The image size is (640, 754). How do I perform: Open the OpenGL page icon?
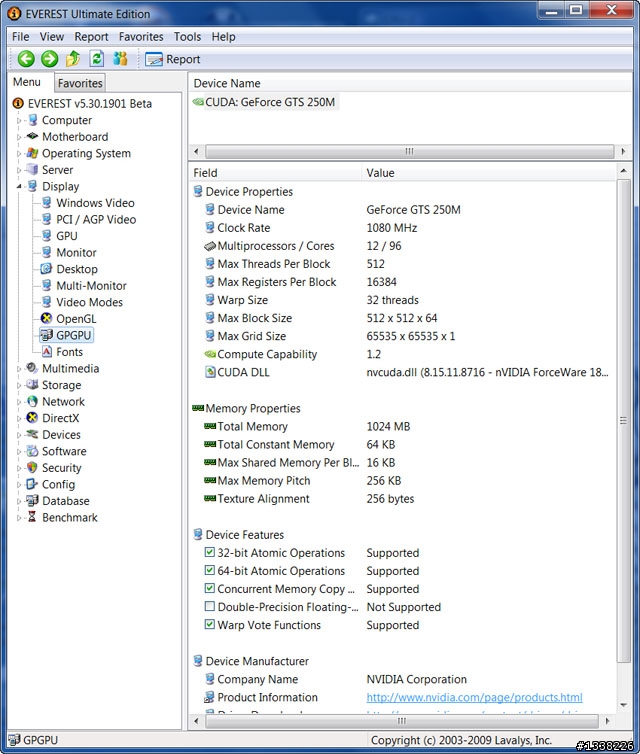tap(46, 318)
